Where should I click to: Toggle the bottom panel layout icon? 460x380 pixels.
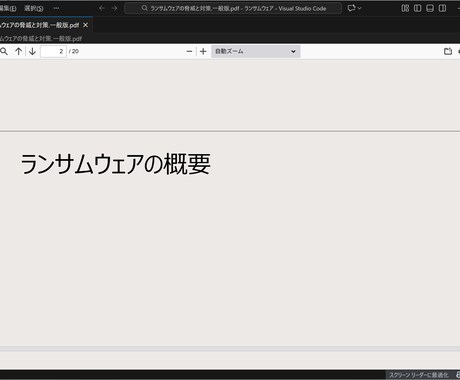click(x=430, y=8)
